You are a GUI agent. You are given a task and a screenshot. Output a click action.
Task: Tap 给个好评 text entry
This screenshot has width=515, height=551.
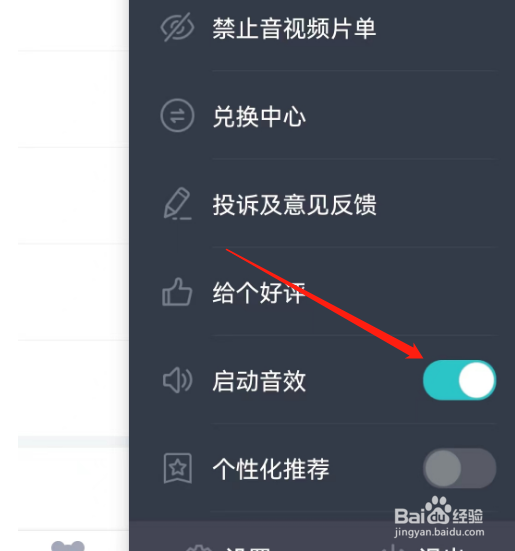(x=259, y=293)
